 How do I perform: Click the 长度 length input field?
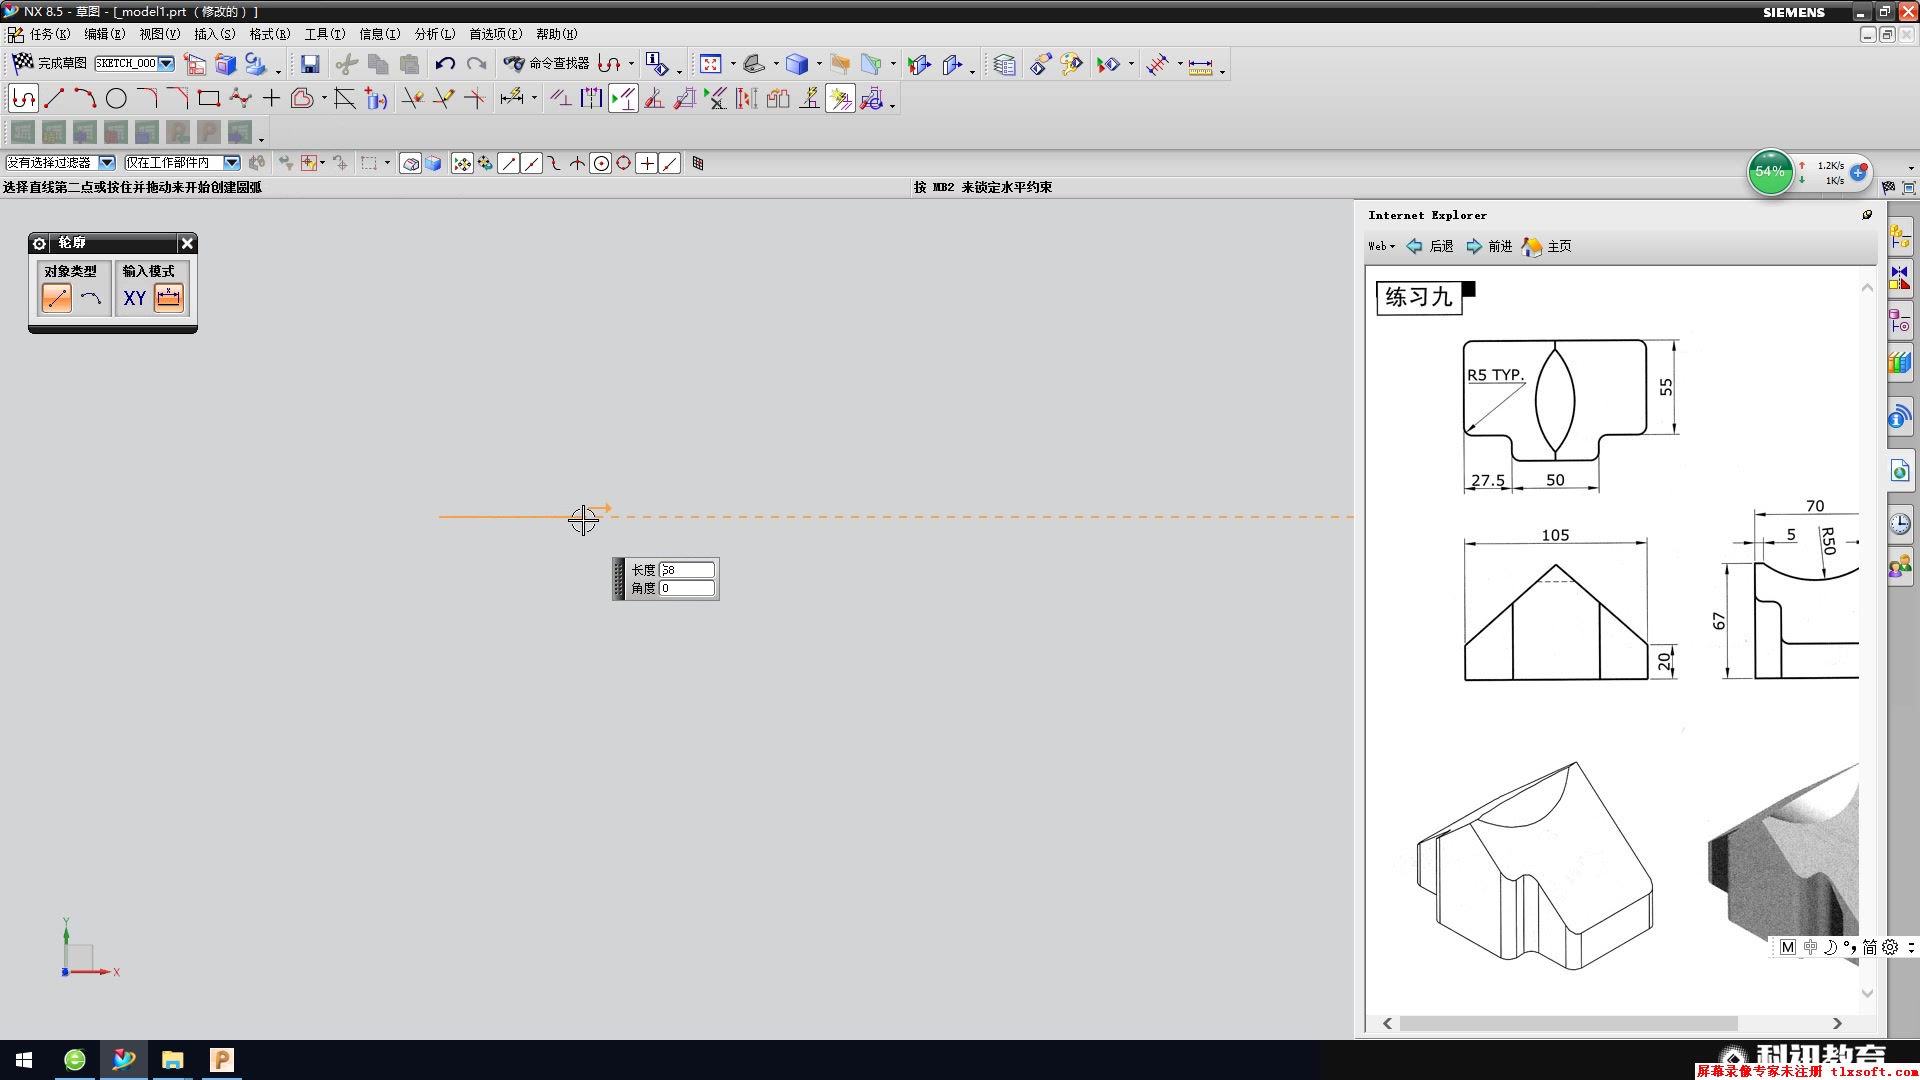686,570
